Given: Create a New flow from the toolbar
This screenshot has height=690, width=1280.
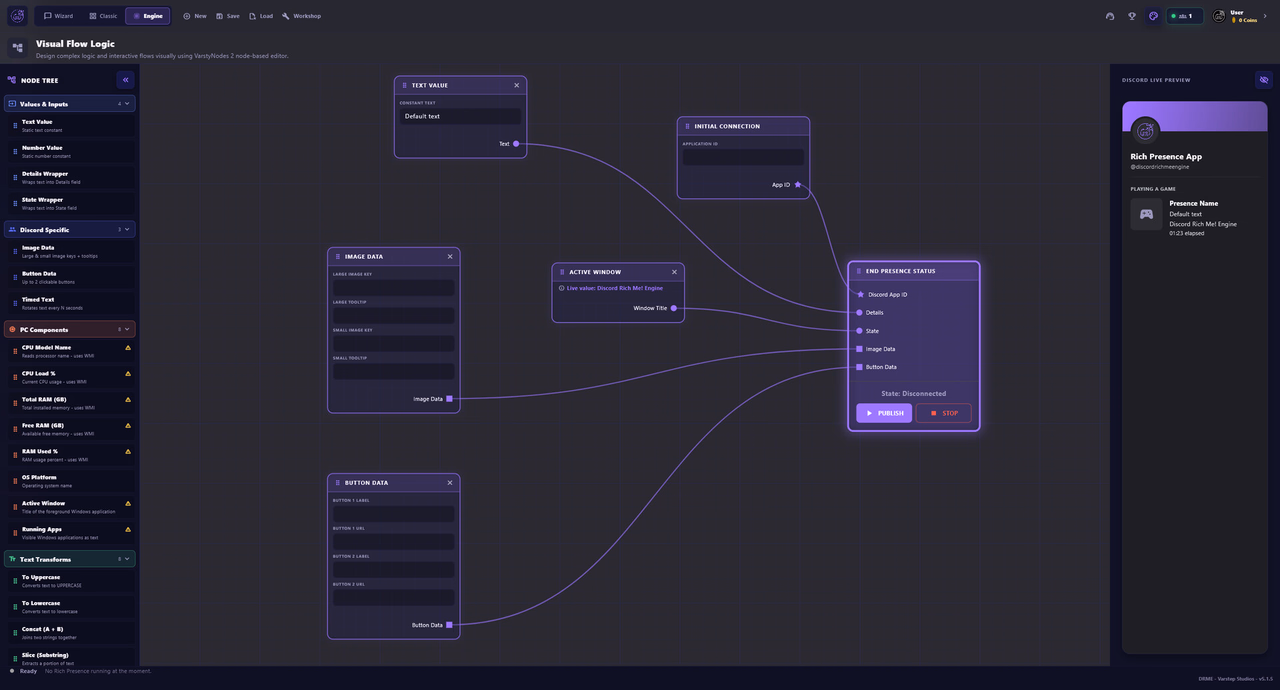Looking at the screenshot, I should 195,16.
